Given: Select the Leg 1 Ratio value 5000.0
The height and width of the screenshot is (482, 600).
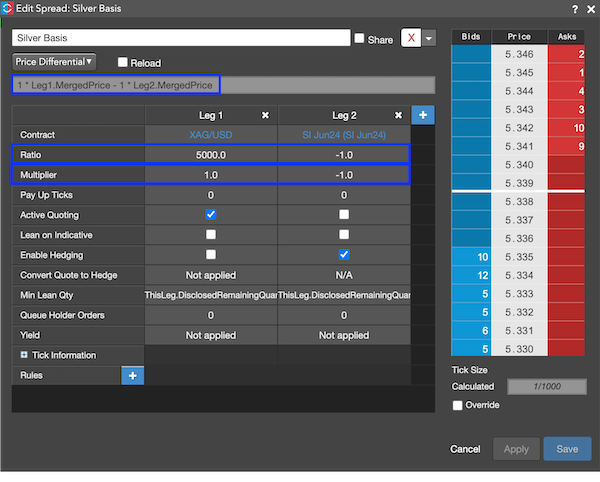Looking at the screenshot, I should 211,155.
